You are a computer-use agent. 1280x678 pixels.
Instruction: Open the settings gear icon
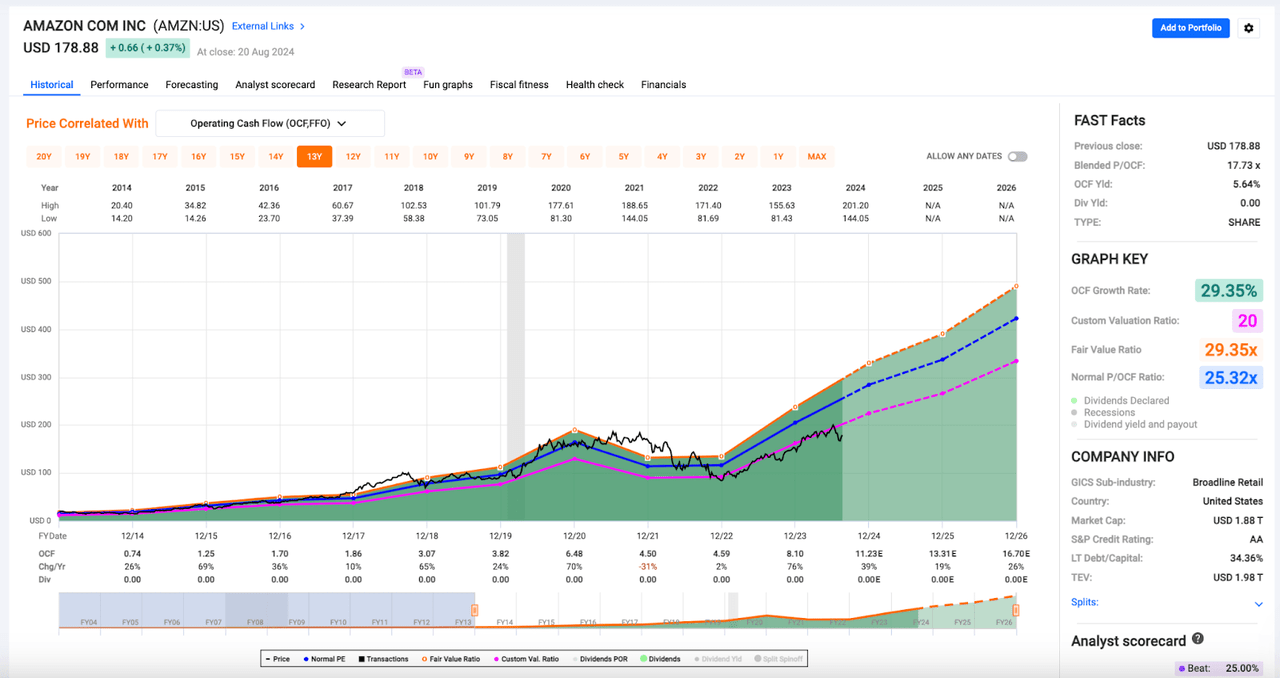(x=1248, y=28)
